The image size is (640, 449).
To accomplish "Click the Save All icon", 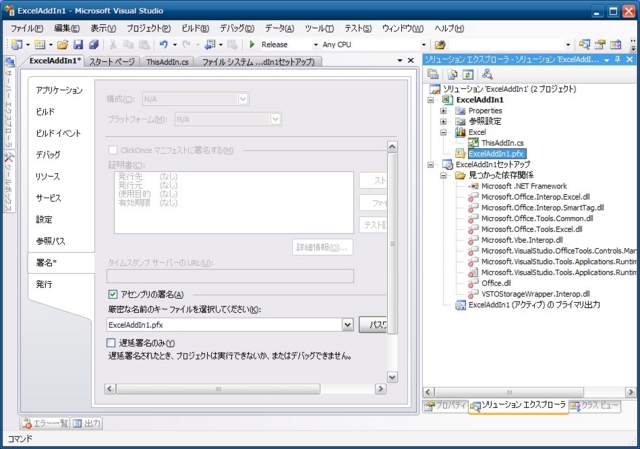I will tap(94, 44).
